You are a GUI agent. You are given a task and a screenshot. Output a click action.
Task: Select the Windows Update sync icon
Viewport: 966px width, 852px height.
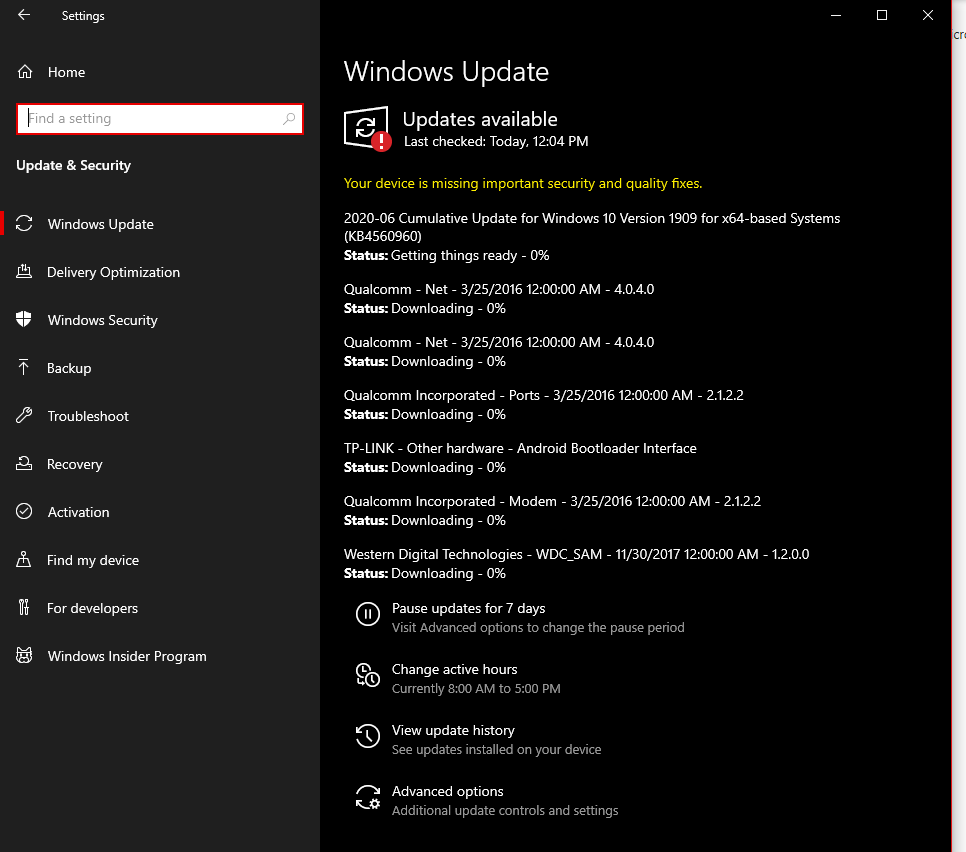point(24,224)
